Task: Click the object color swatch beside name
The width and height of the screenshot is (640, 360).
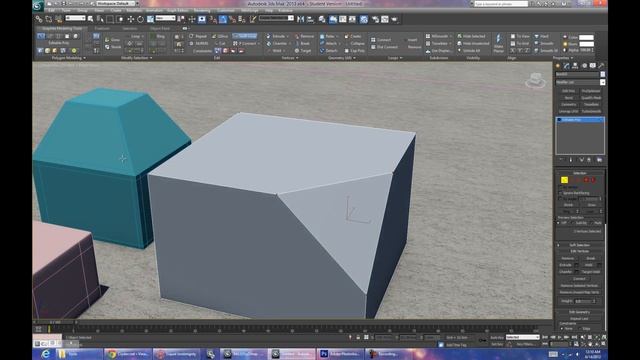Action: [602, 74]
